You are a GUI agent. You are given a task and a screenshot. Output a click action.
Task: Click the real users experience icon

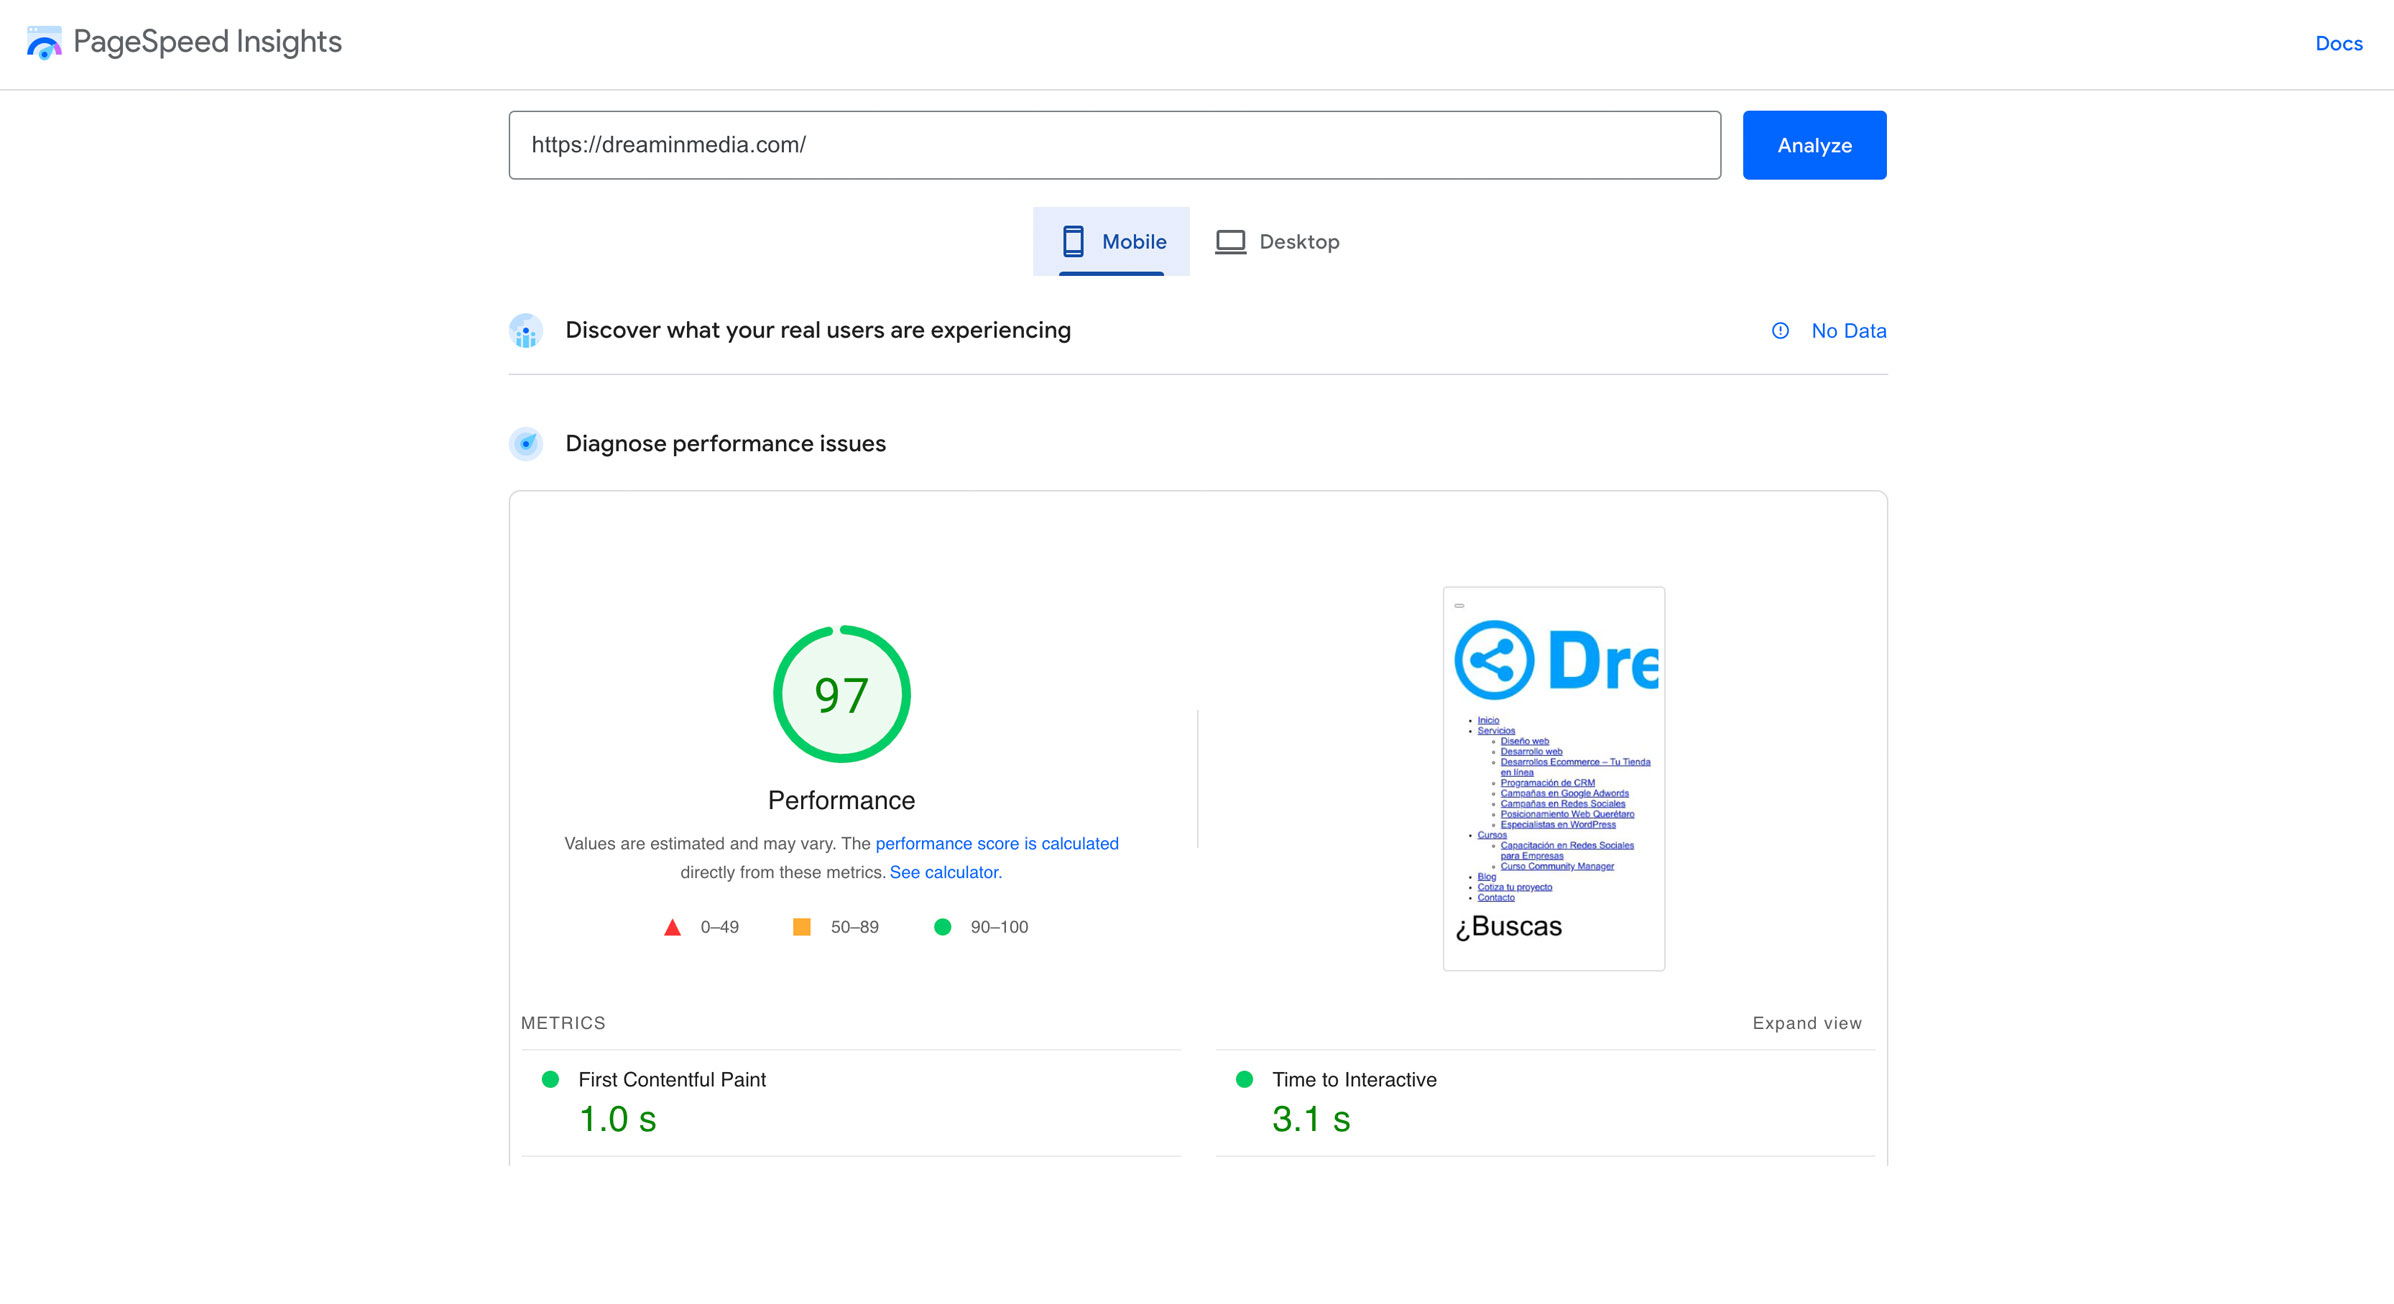[526, 331]
